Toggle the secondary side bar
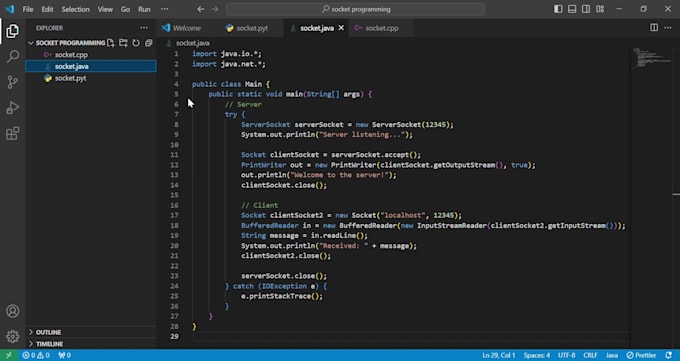Screen dimensions: 680x361 coord(586,9)
